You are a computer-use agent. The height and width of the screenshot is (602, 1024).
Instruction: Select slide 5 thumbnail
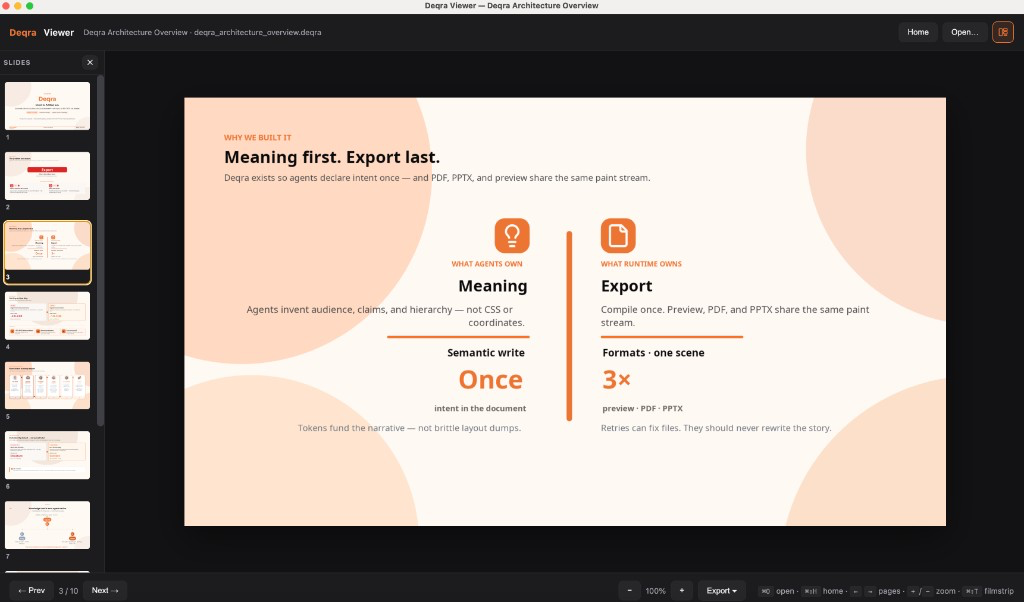pyautogui.click(x=48, y=385)
